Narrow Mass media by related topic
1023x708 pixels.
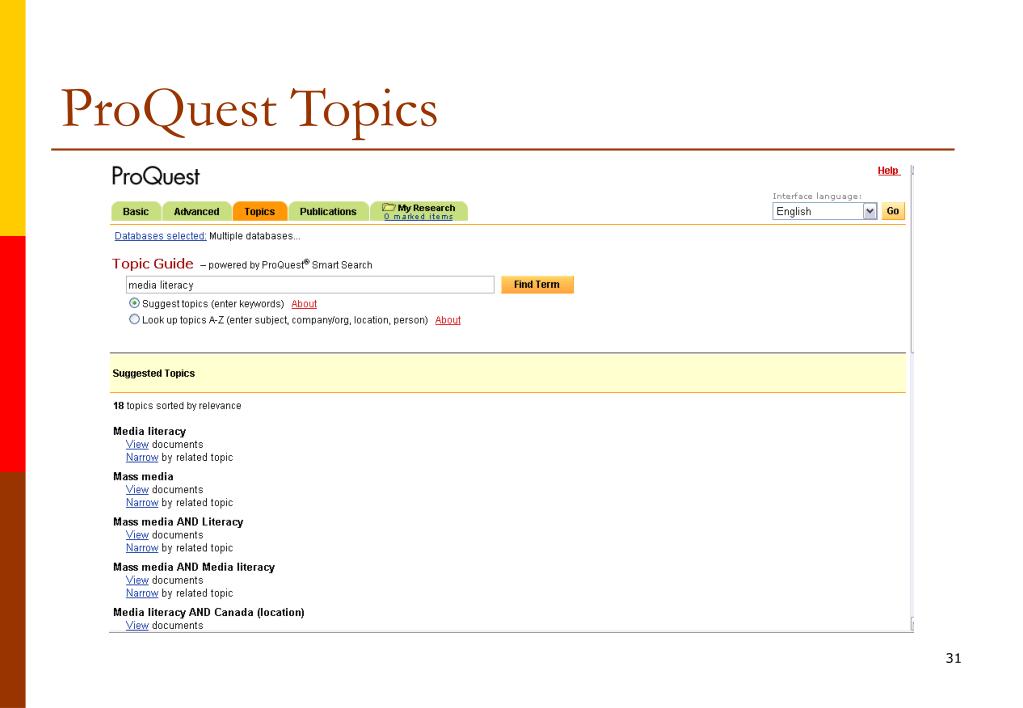pos(142,502)
